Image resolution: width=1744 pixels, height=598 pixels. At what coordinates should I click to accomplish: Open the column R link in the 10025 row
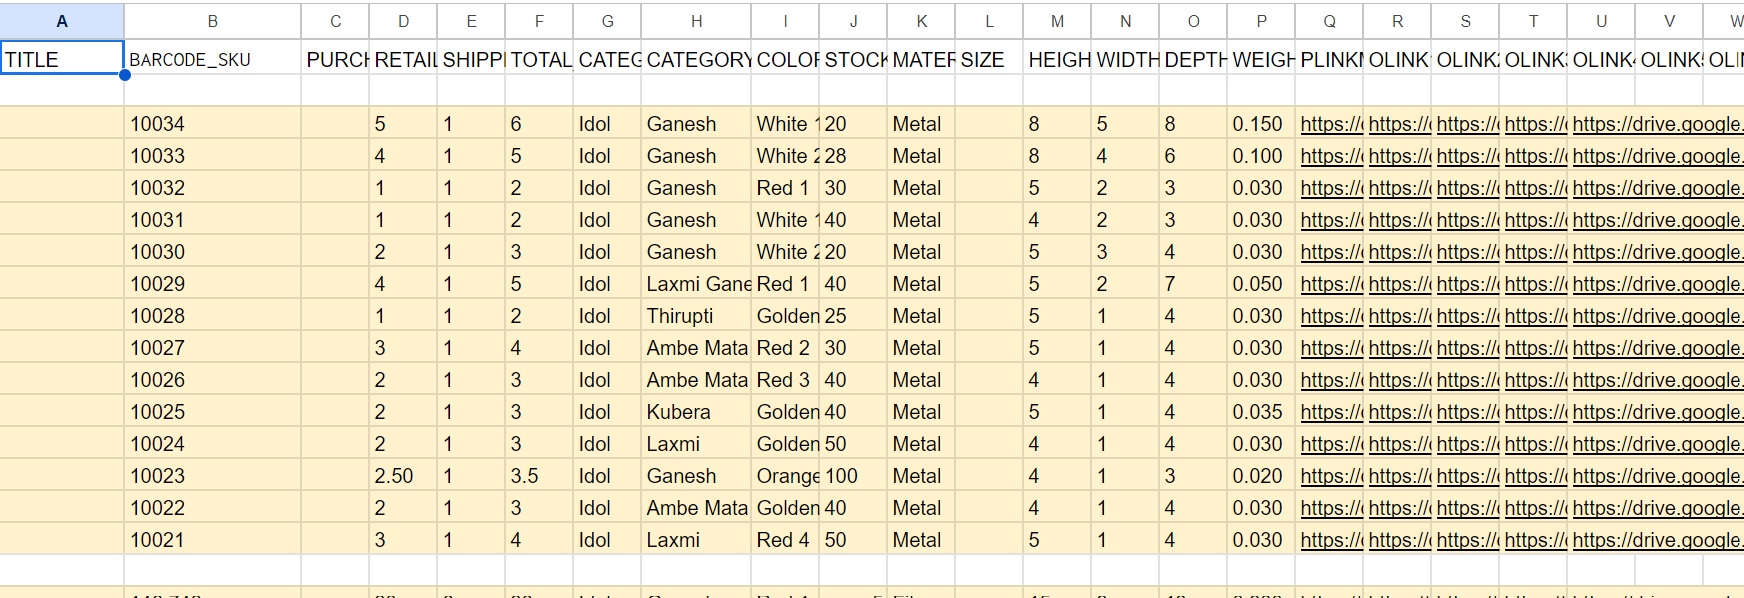pos(1398,412)
